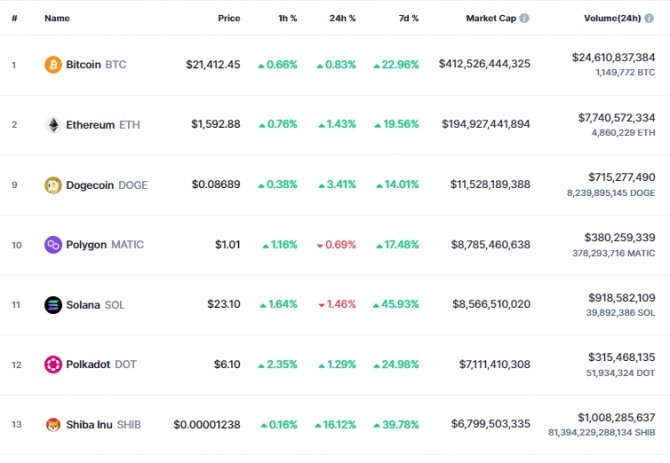Open the Volume(24h) info icon
This screenshot has height=463, width=670.
point(649,18)
